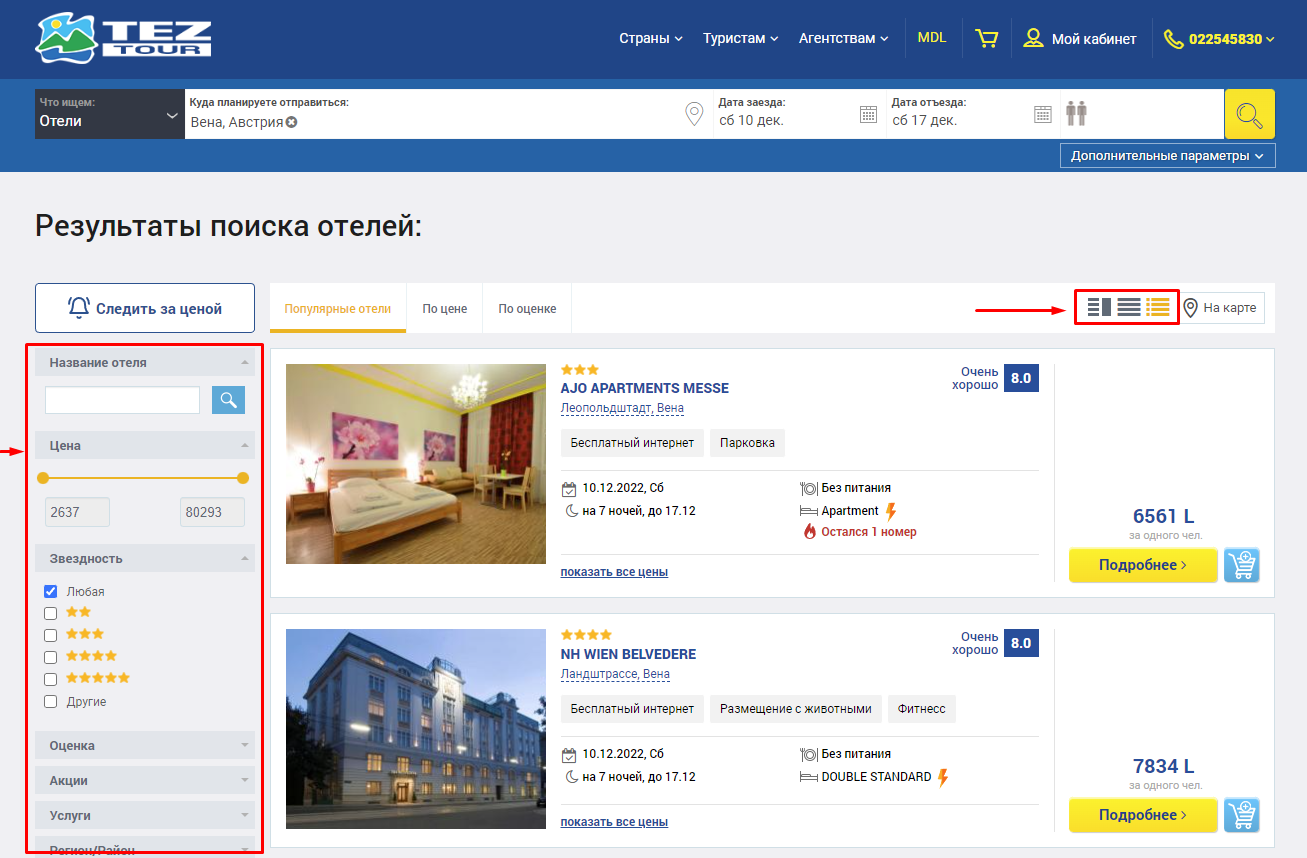Click the hotel name search input
Image resolution: width=1307 pixels, height=858 pixels.
click(x=123, y=400)
